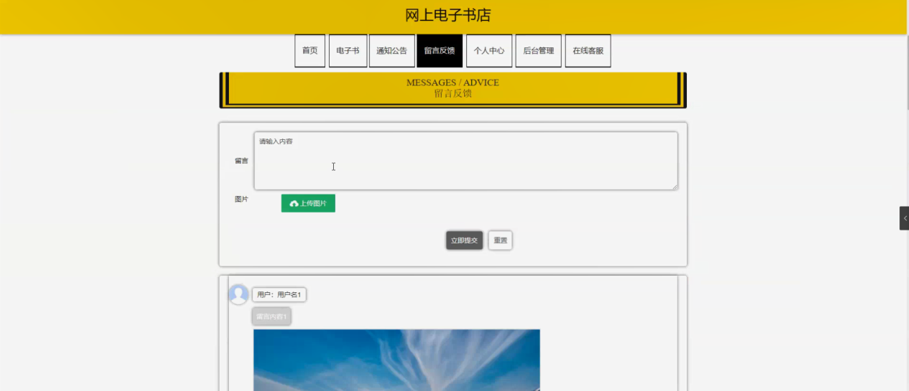
Task: Click the 图片 field label
Action: [241, 199]
